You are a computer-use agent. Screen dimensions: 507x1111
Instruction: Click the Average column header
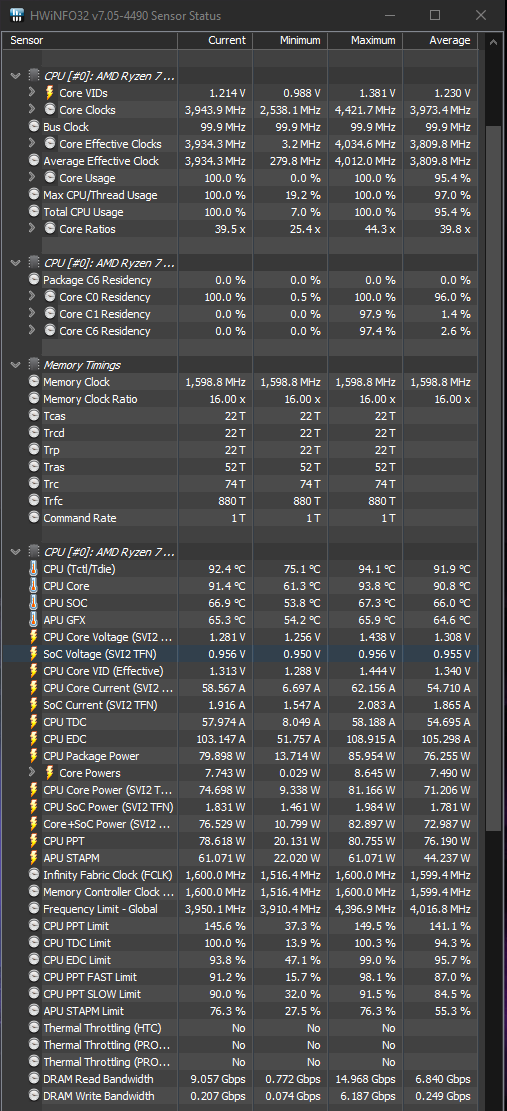[x=440, y=40]
